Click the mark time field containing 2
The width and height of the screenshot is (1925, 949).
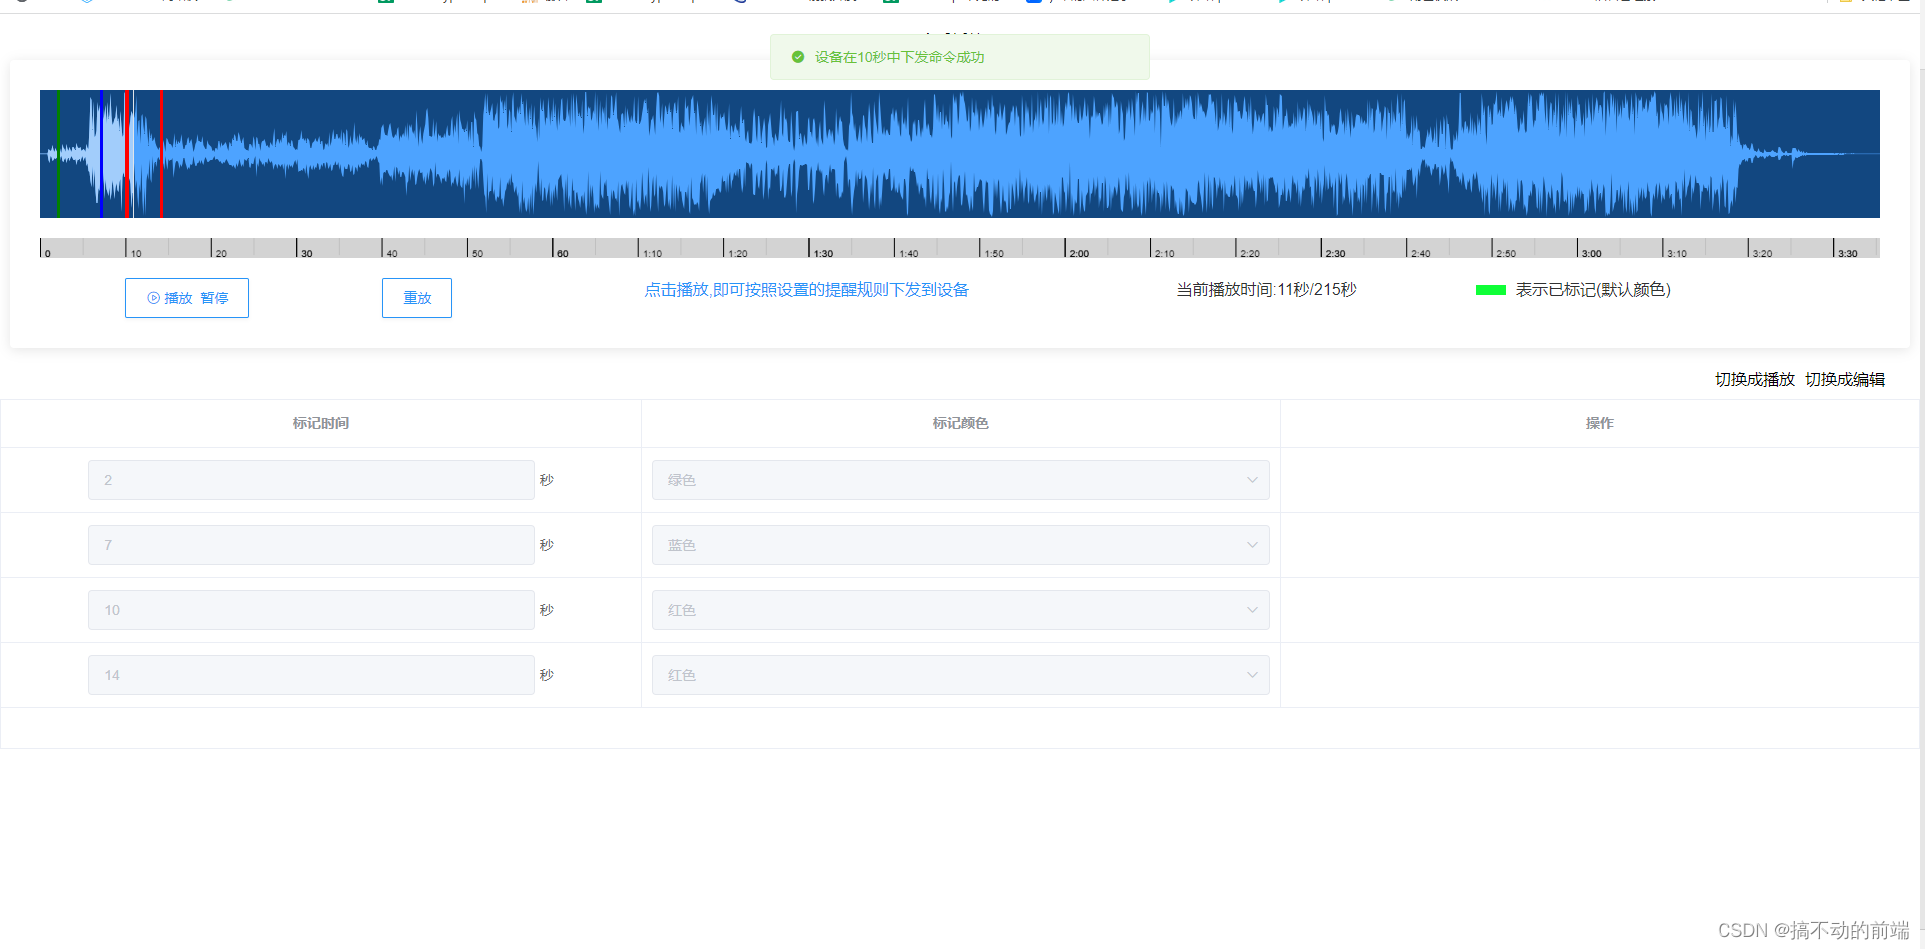coord(311,480)
